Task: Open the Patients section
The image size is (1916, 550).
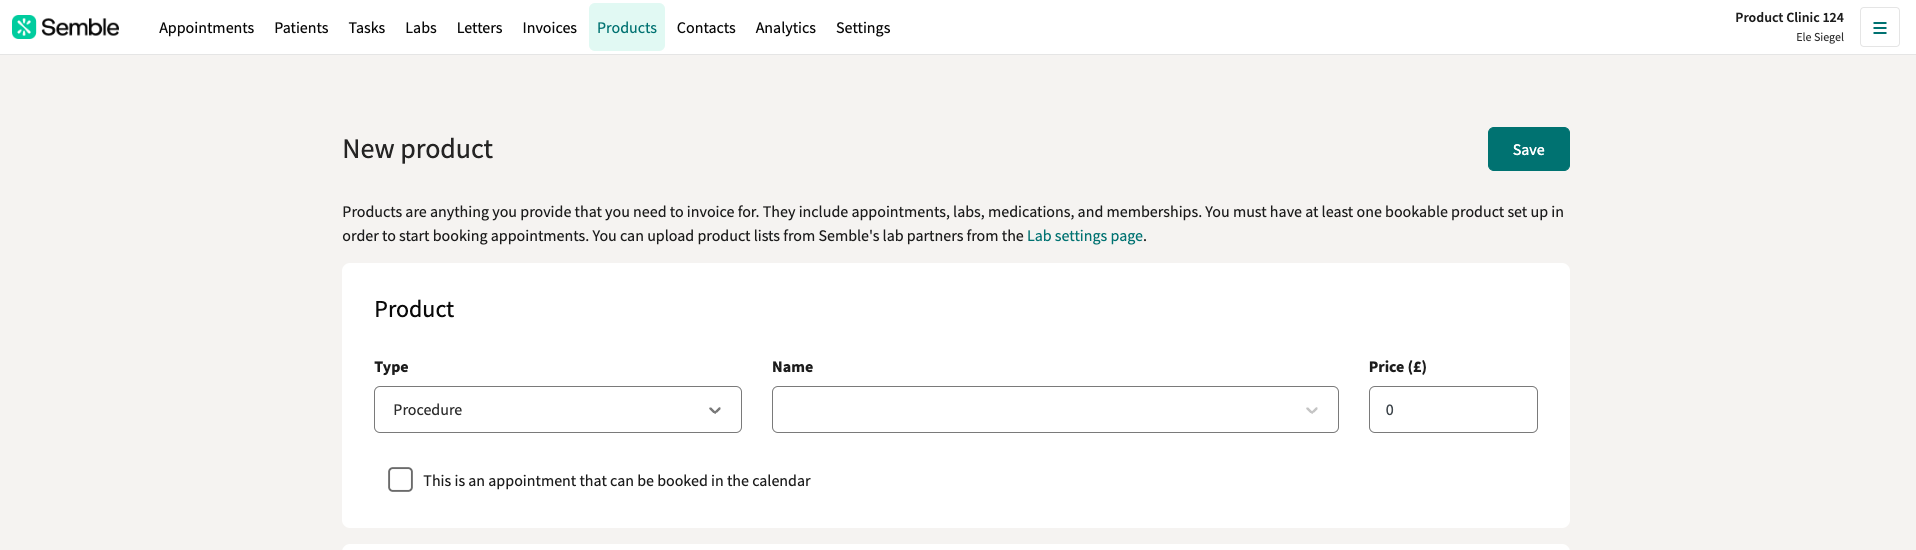Action: click(301, 27)
